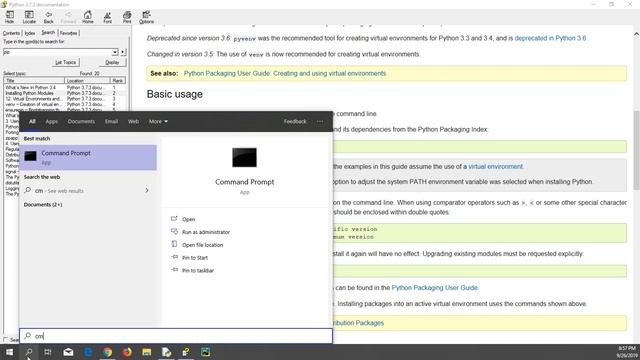Open Windows Start button
Image resolution: width=640 pixels, height=360 pixels.
(x=9, y=352)
